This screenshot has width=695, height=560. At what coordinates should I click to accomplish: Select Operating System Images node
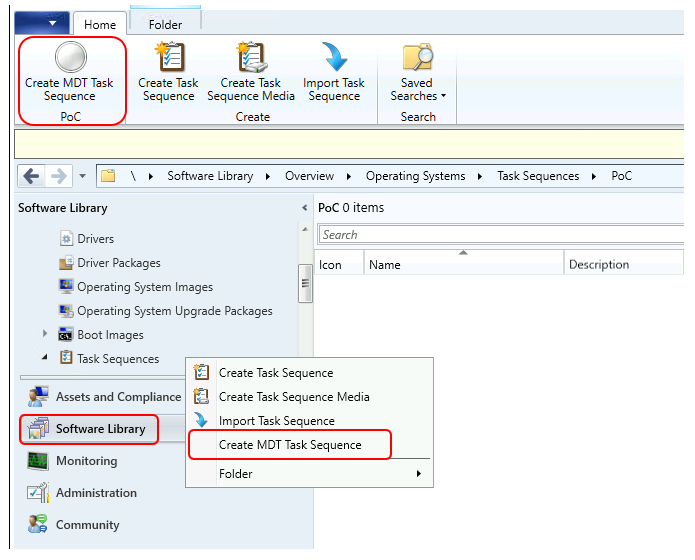point(145,287)
